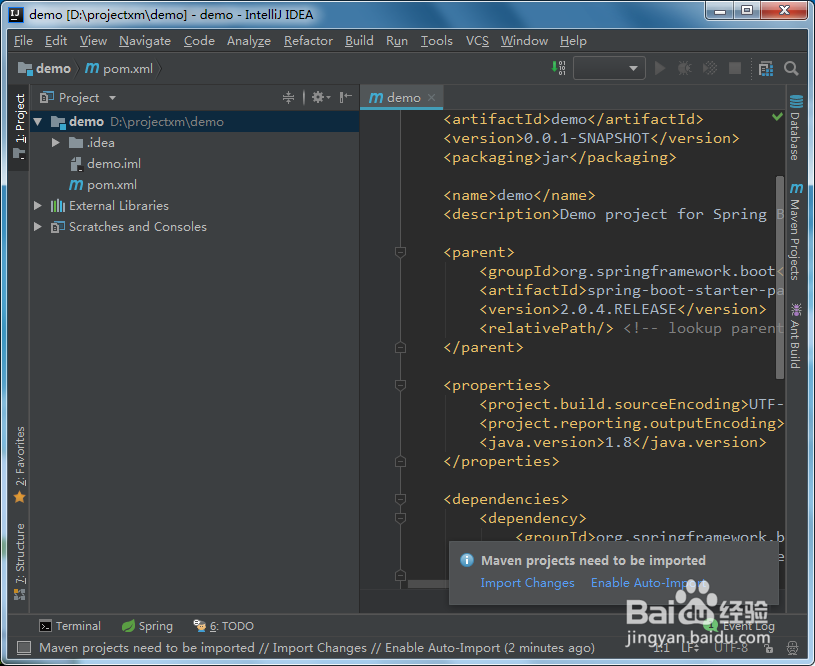This screenshot has width=815, height=666.
Task: Open the Structure tool window
Action: (x=20, y=561)
